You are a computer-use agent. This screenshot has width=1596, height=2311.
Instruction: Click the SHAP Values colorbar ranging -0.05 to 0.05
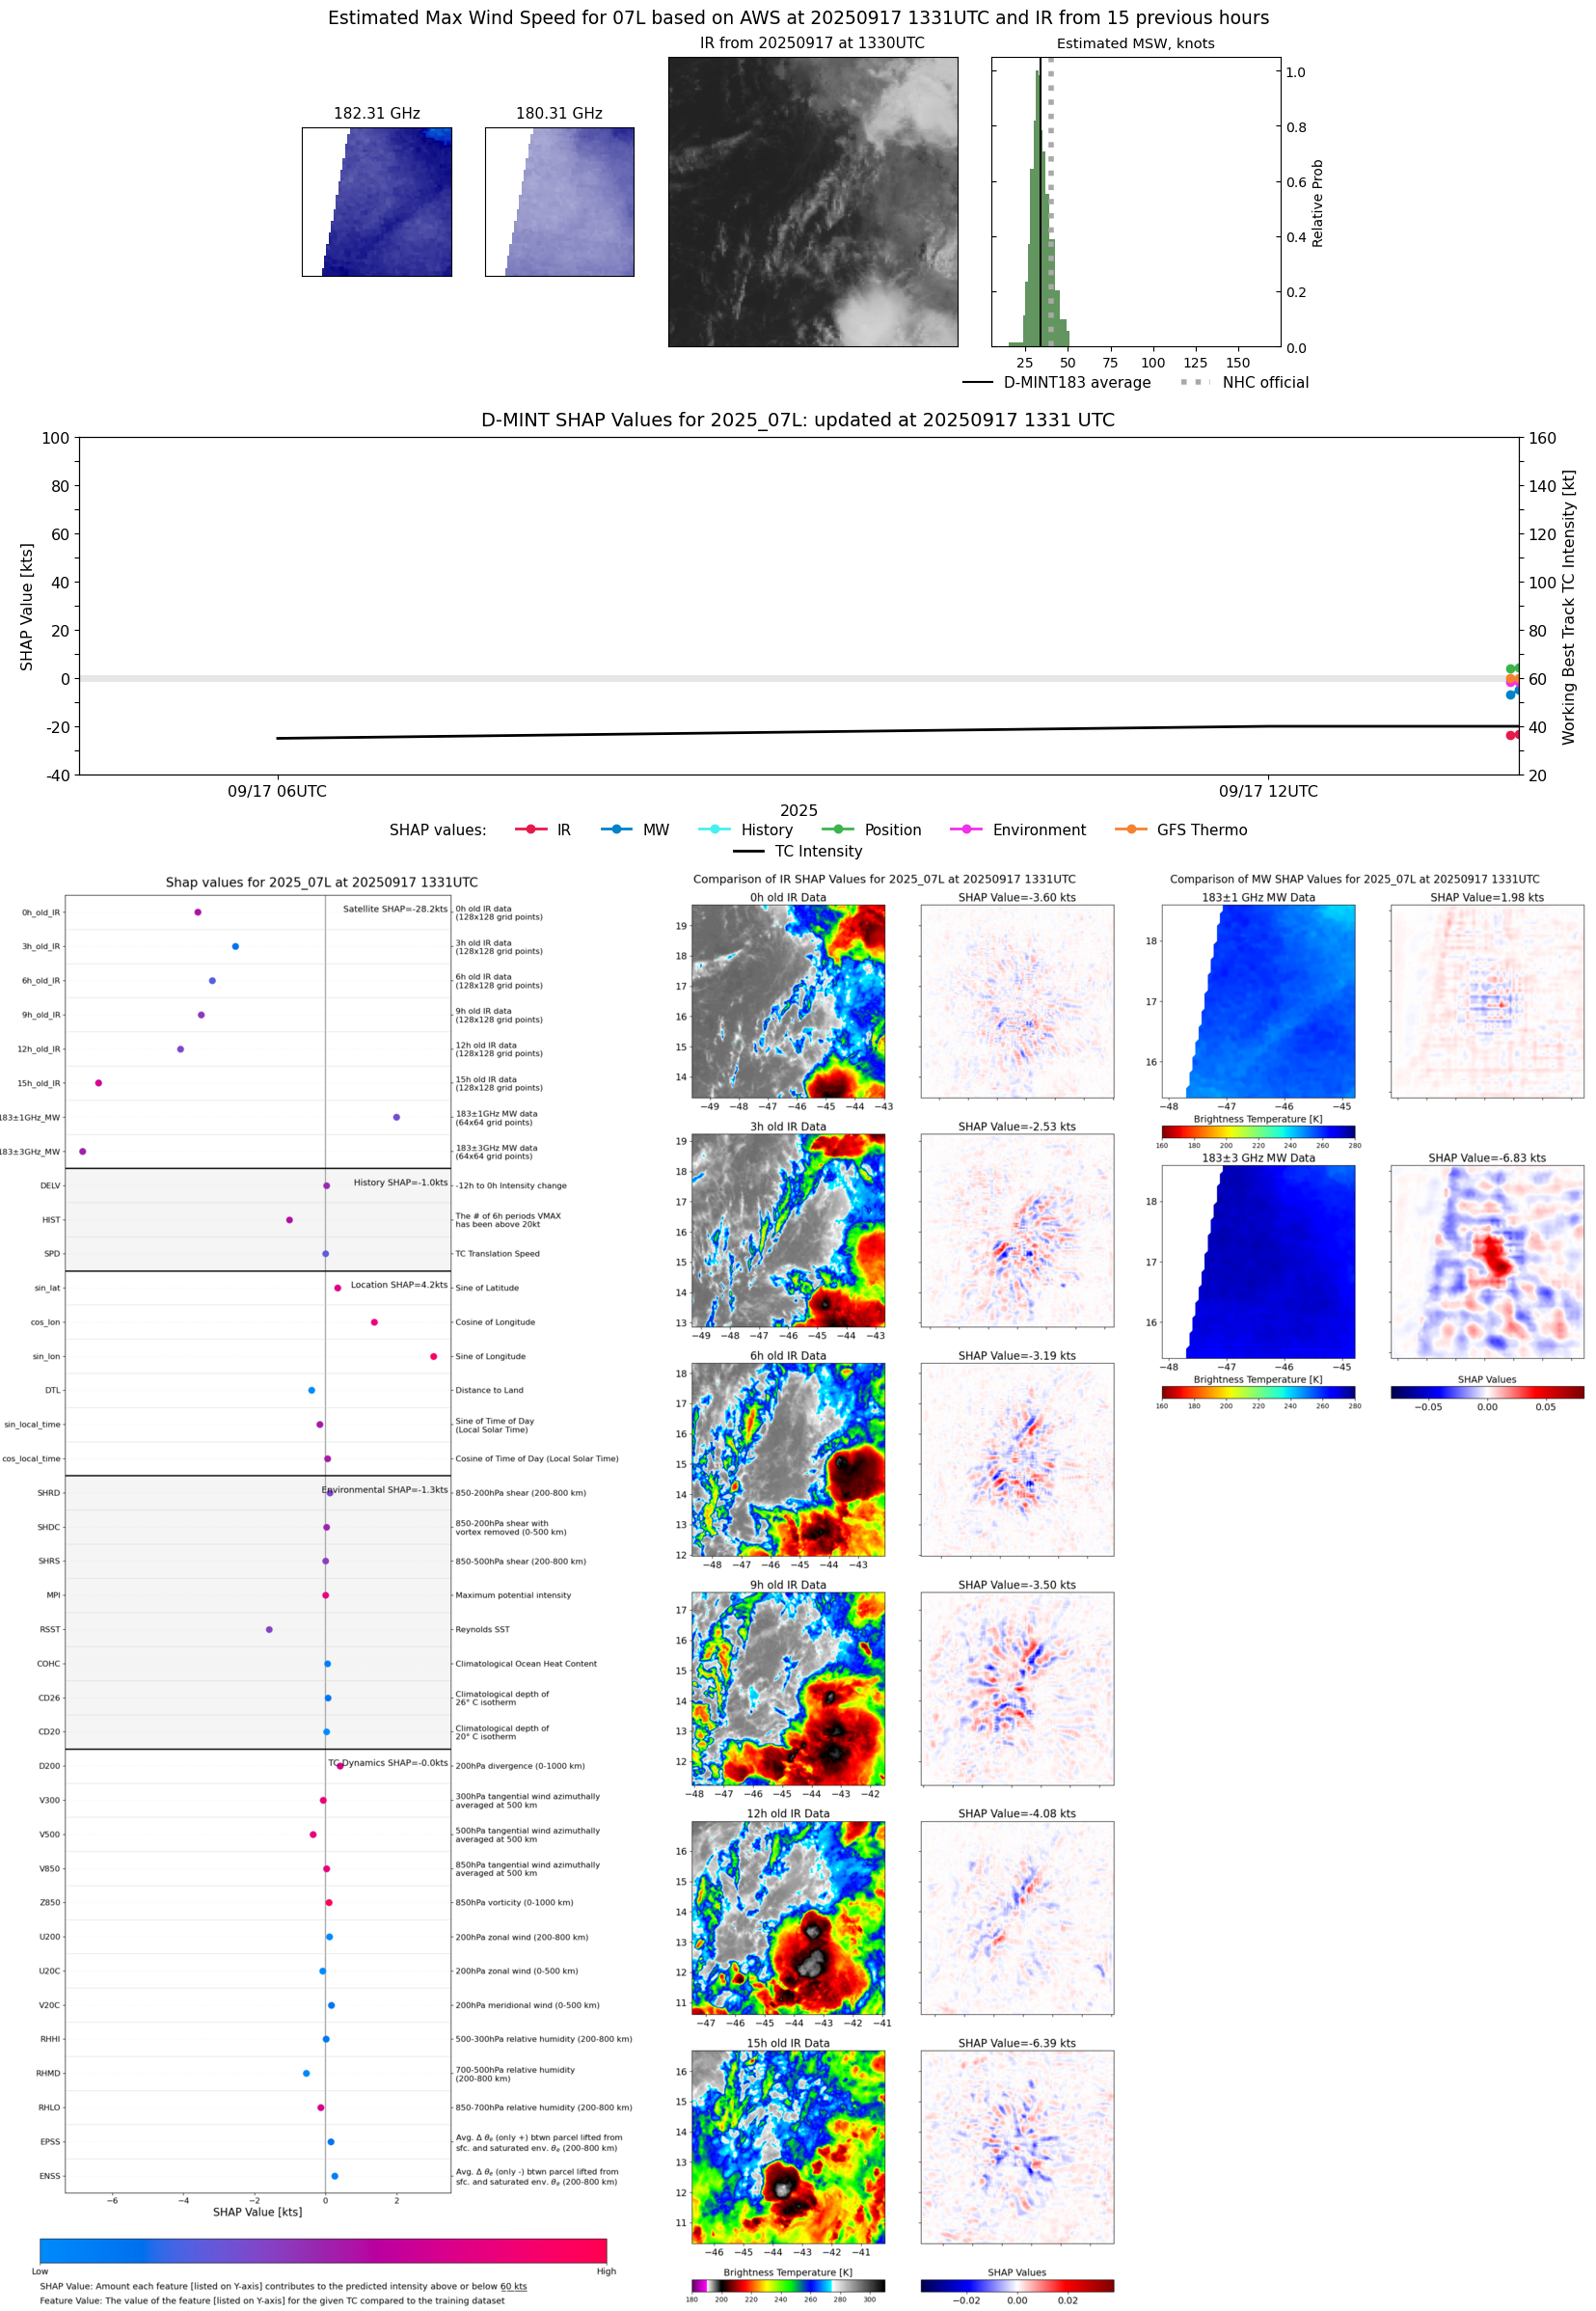(1487, 1392)
